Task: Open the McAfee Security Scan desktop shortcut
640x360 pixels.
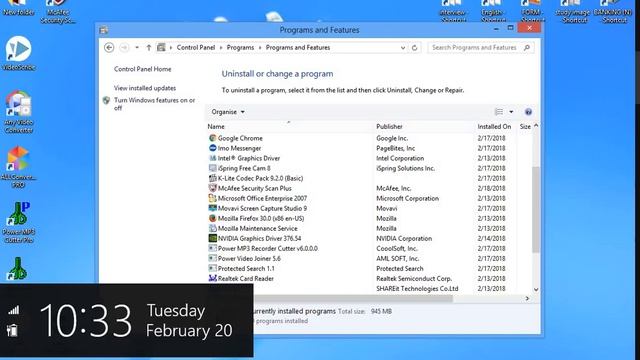Action: tap(58, 12)
